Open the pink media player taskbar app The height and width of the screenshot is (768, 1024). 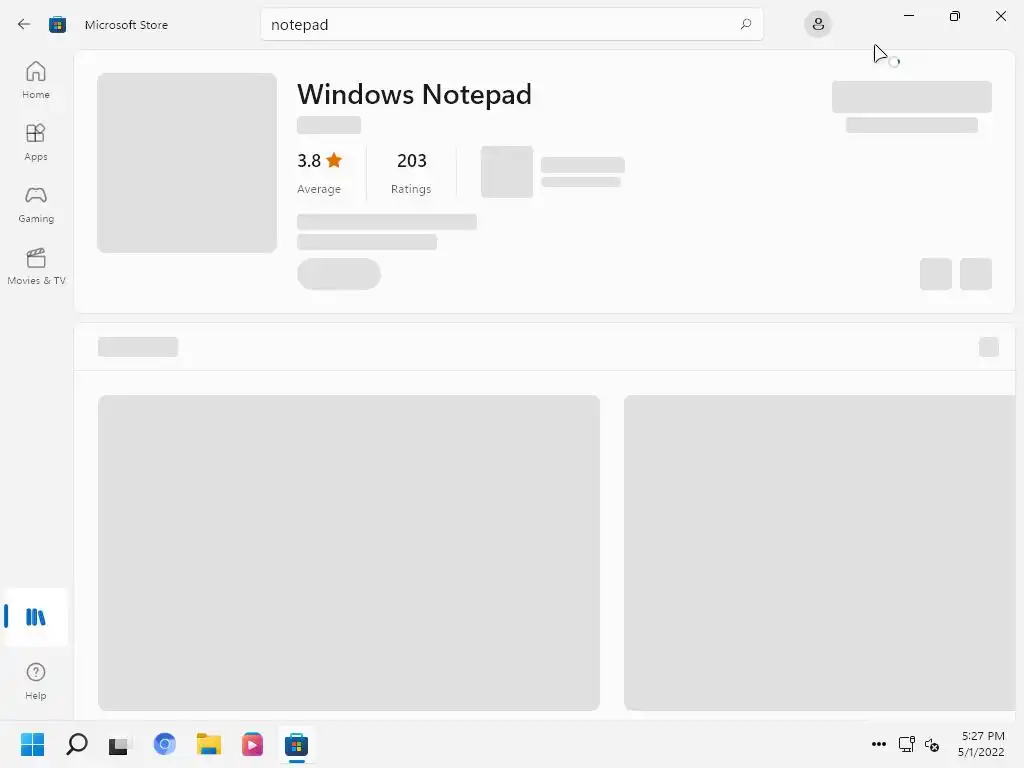pyautogui.click(x=253, y=744)
